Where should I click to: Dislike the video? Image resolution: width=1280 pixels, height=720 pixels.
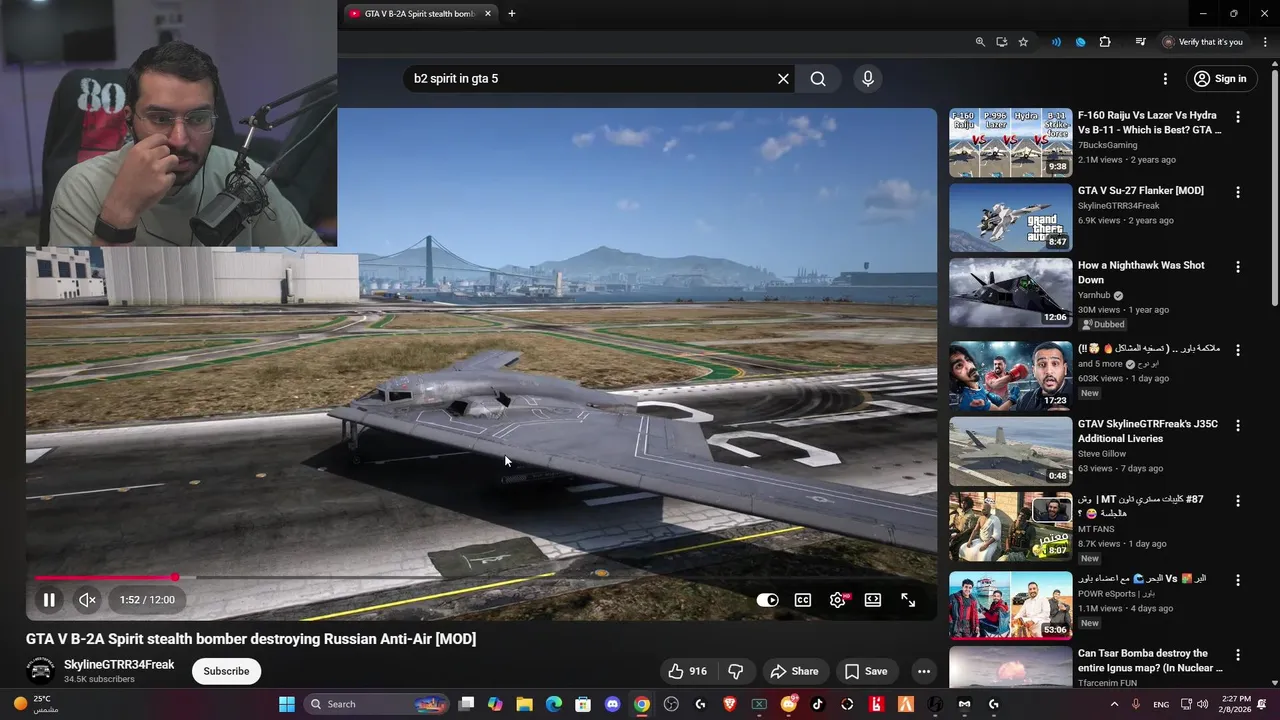tap(736, 671)
